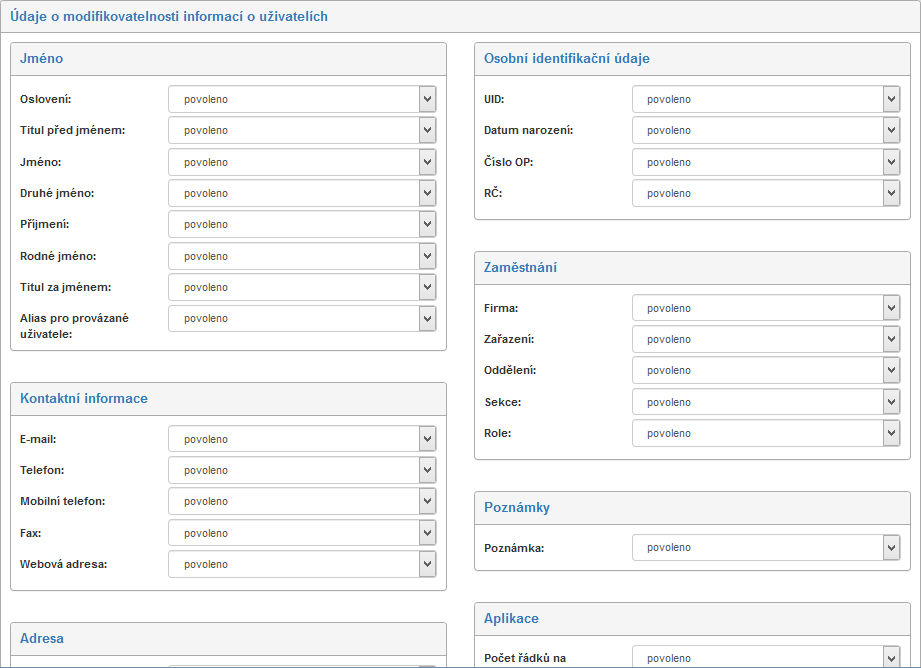
Task: Open the UID dropdown
Action: pos(766,99)
